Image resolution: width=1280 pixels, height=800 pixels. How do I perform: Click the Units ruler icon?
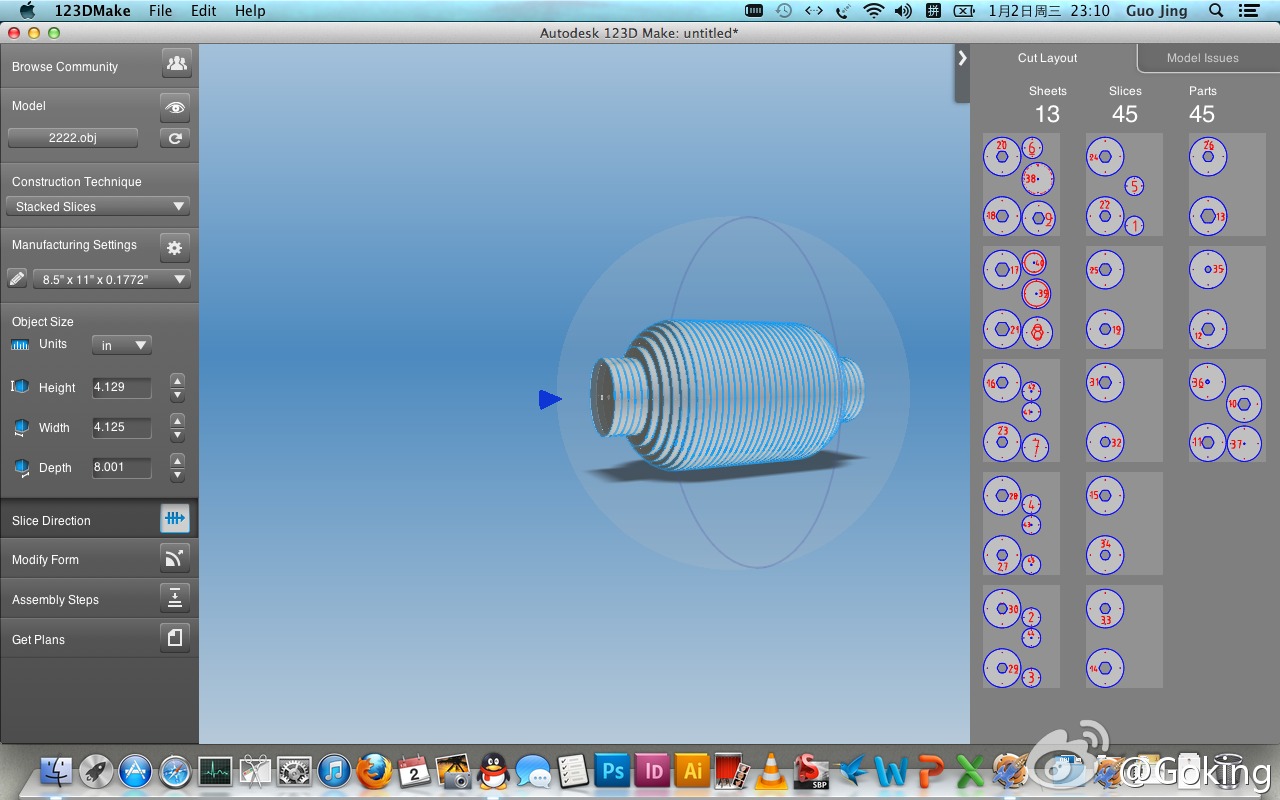pyautogui.click(x=20, y=344)
